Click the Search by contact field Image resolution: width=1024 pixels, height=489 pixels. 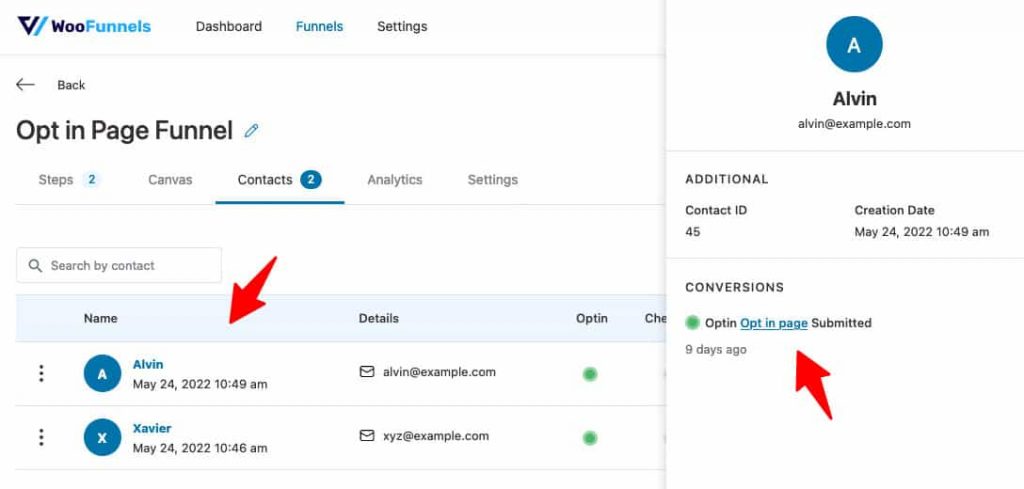tap(119, 265)
